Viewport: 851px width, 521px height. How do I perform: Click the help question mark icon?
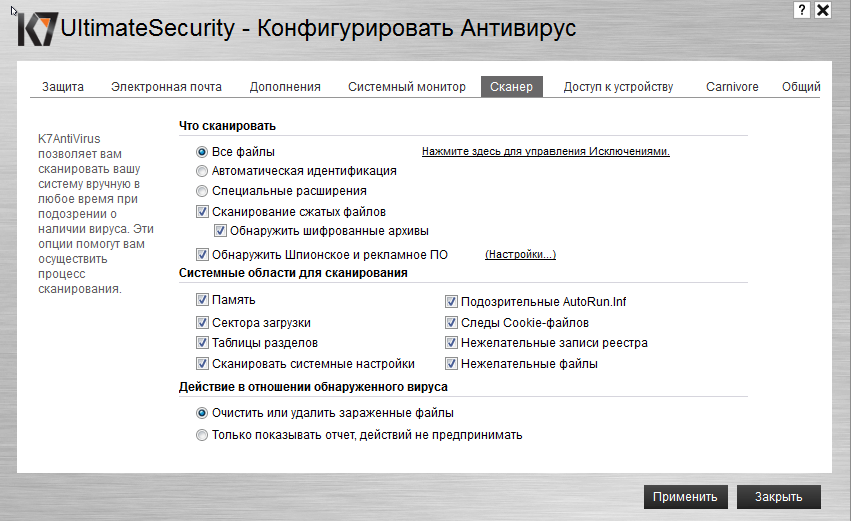point(802,10)
